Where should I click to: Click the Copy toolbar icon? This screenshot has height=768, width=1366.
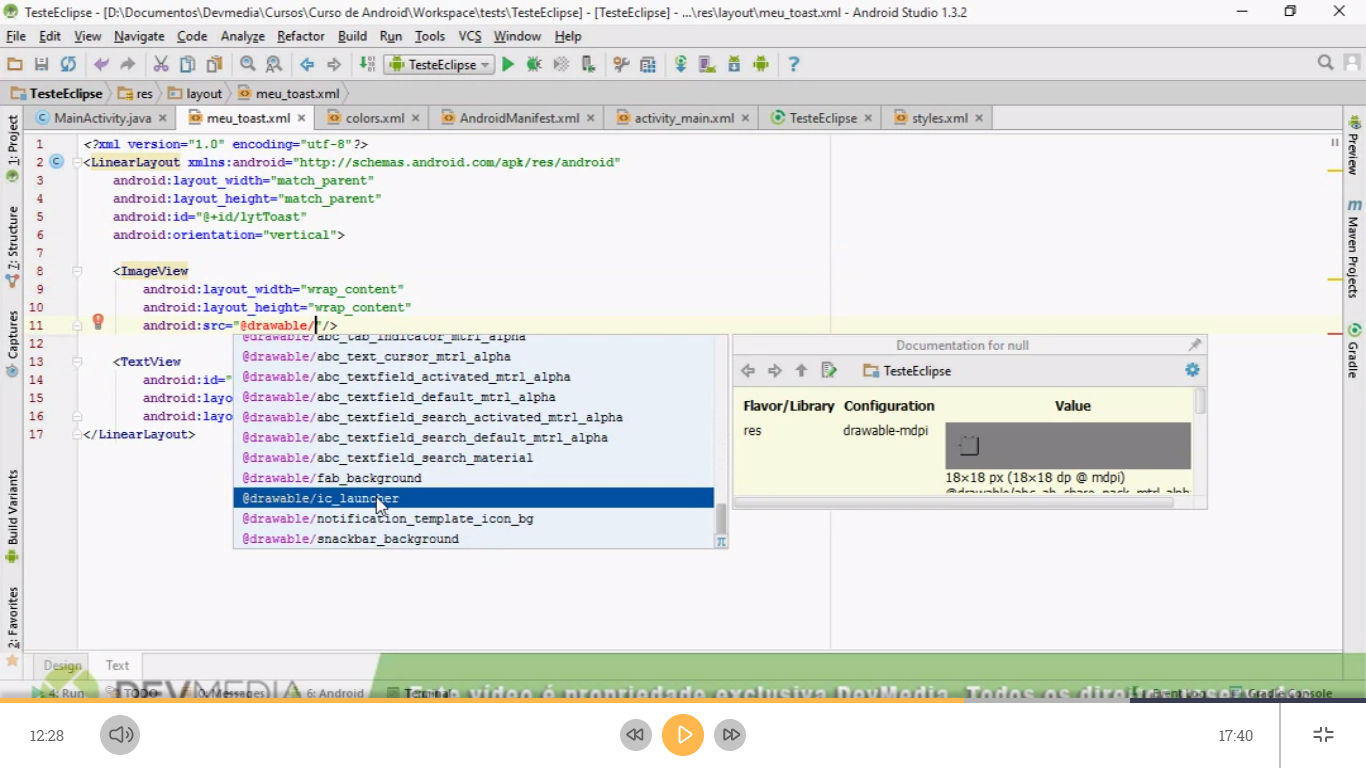click(x=187, y=64)
